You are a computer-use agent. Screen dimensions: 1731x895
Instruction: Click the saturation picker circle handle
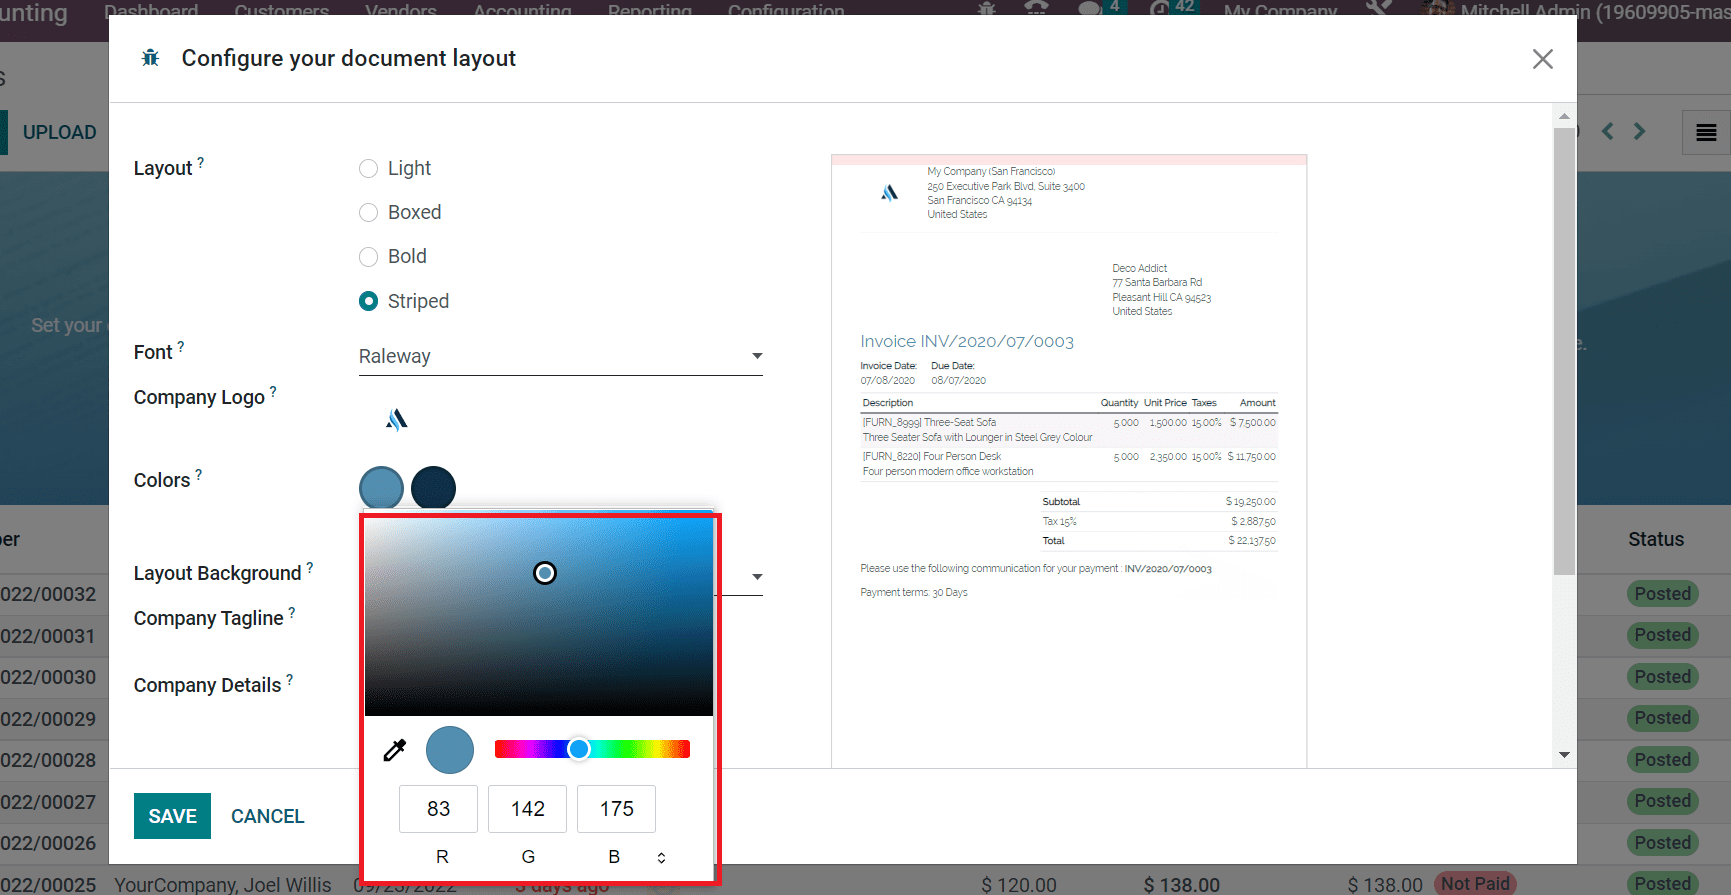pyautogui.click(x=545, y=573)
